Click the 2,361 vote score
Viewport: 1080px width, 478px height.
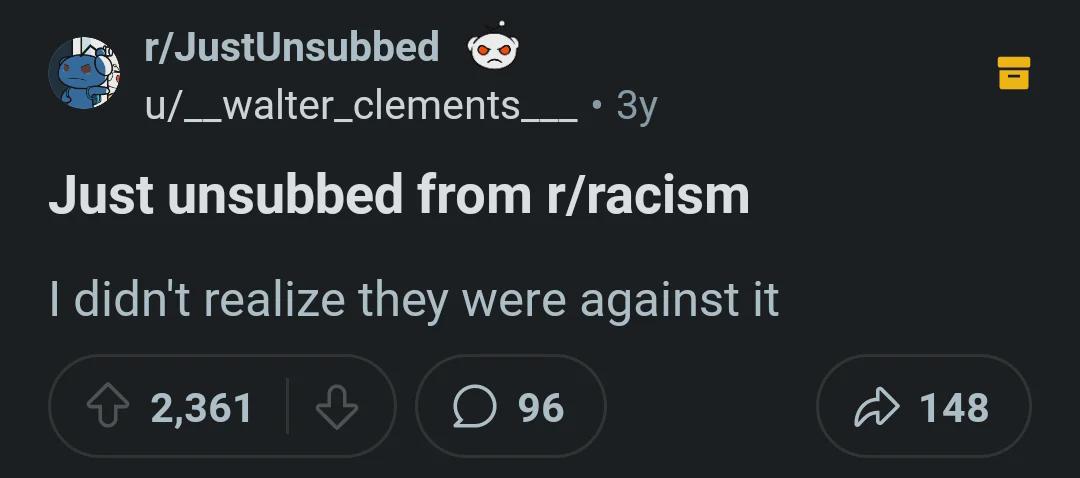tap(201, 408)
